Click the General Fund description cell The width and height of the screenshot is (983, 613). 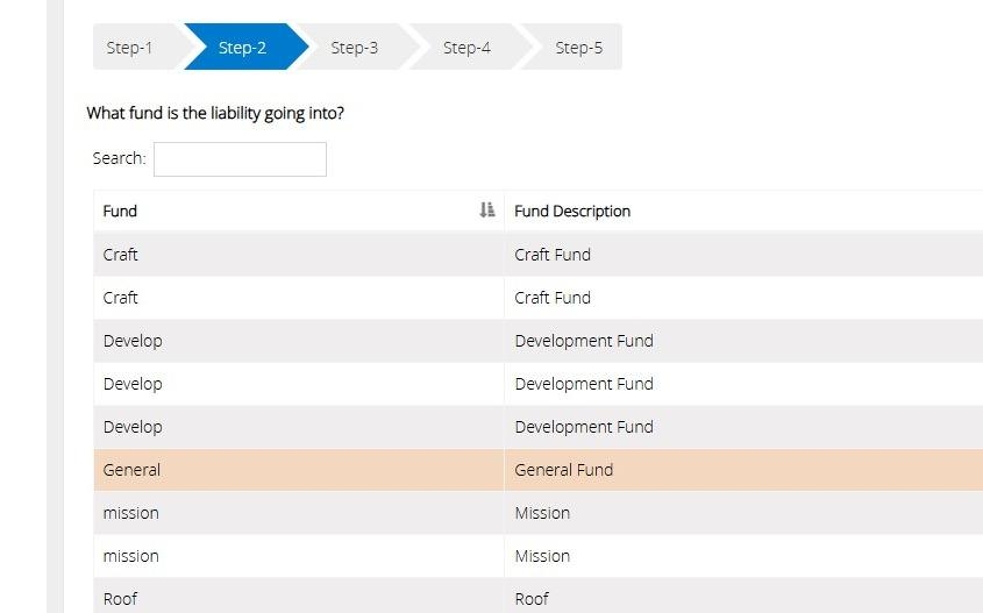564,469
